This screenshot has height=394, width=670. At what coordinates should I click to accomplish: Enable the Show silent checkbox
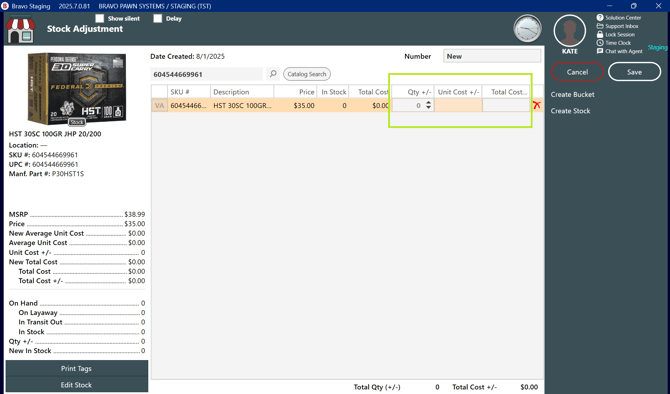(x=100, y=18)
